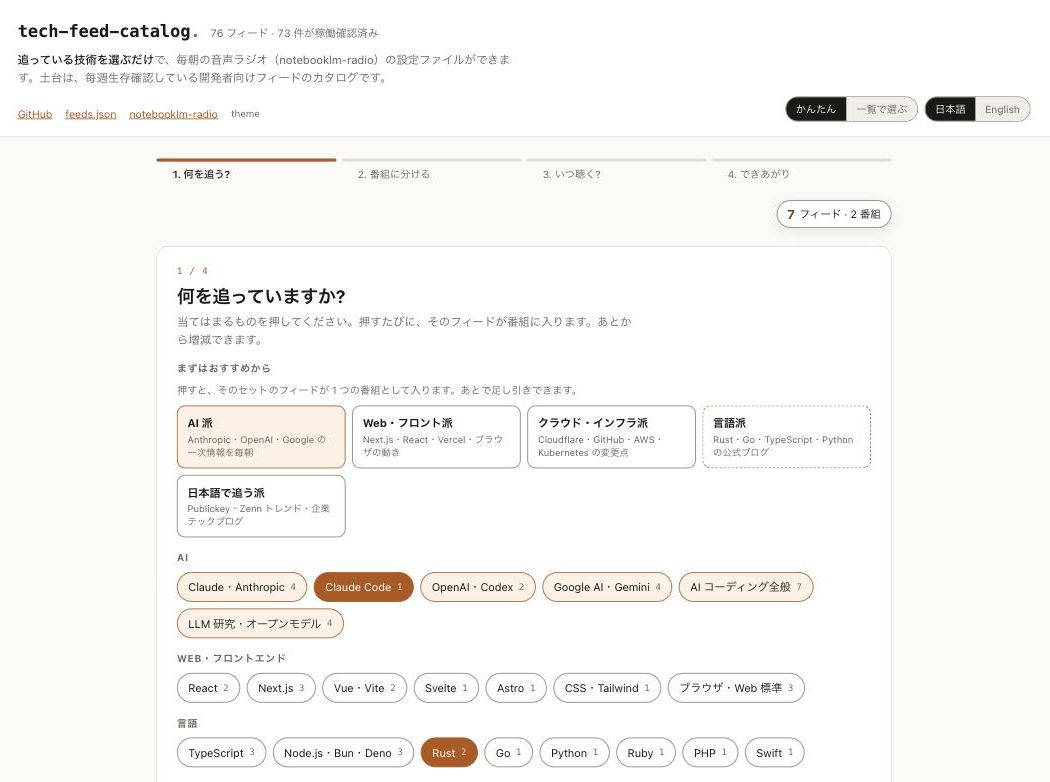Select the CSS・Tailwind chip

607,688
